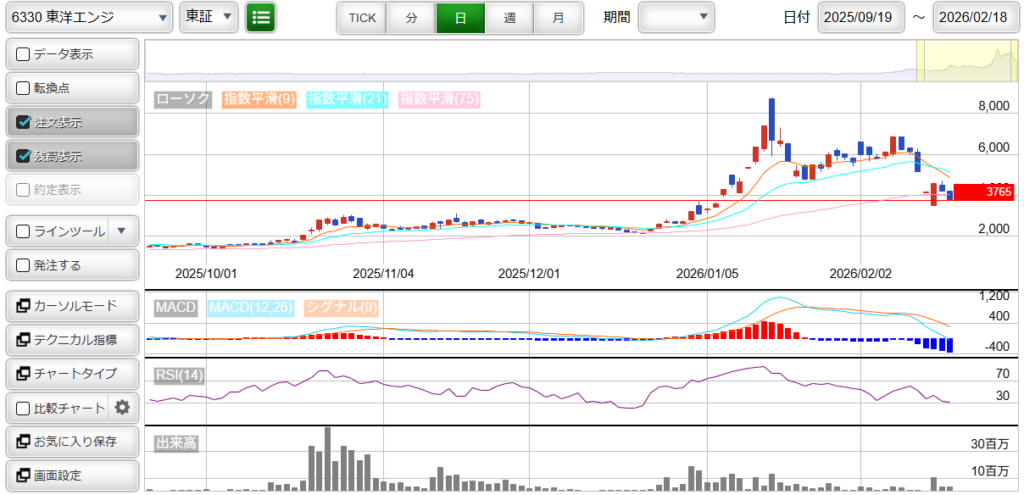
Task: Click the 3765 current price marker
Action: [x=984, y=192]
